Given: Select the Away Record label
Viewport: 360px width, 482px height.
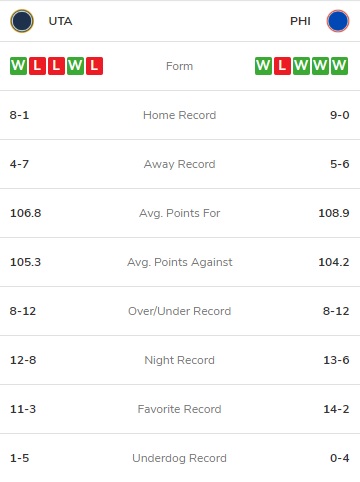Looking at the screenshot, I should [x=179, y=164].
